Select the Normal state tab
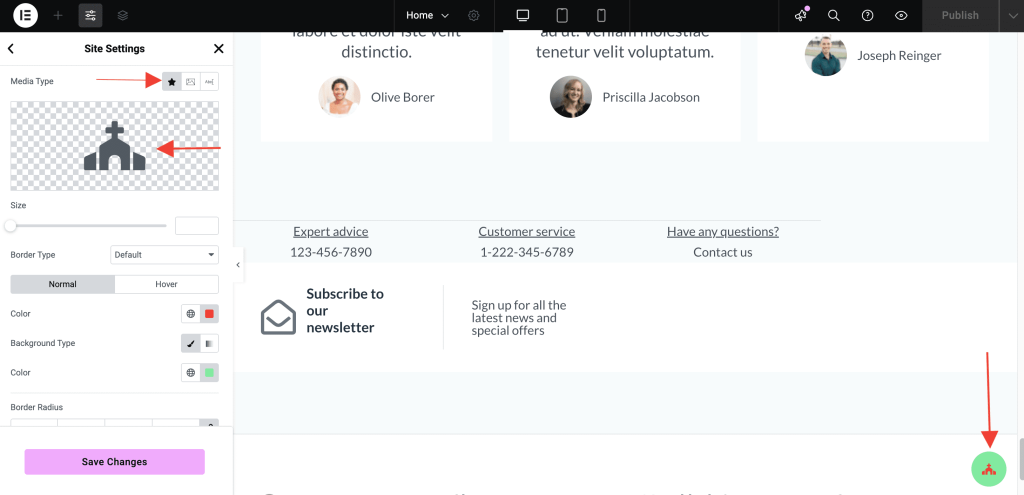 (63, 284)
